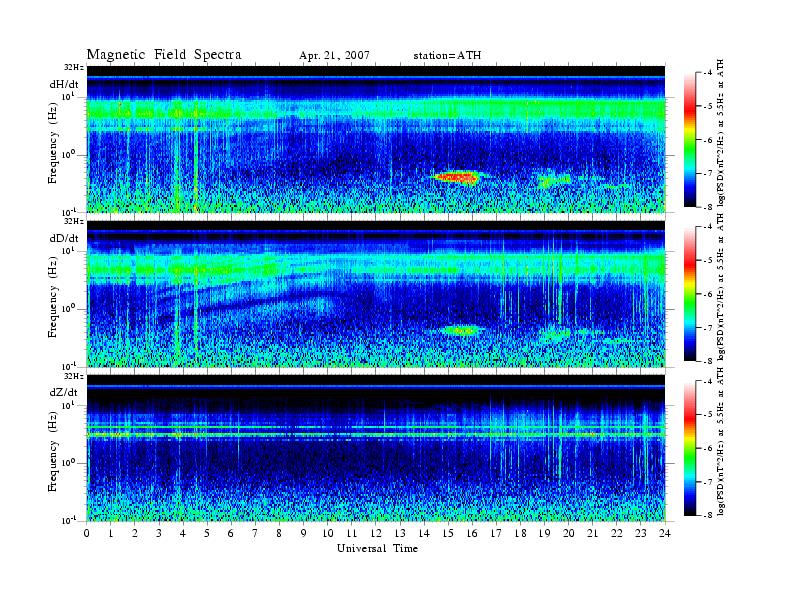Click hour label 16 on the time axis
The height and width of the screenshot is (612, 792).
pyautogui.click(x=472, y=533)
